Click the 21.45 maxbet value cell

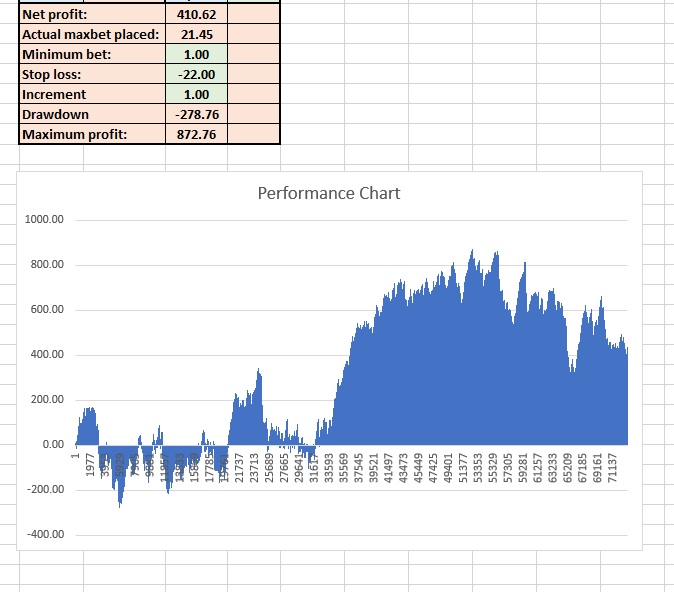tap(196, 35)
